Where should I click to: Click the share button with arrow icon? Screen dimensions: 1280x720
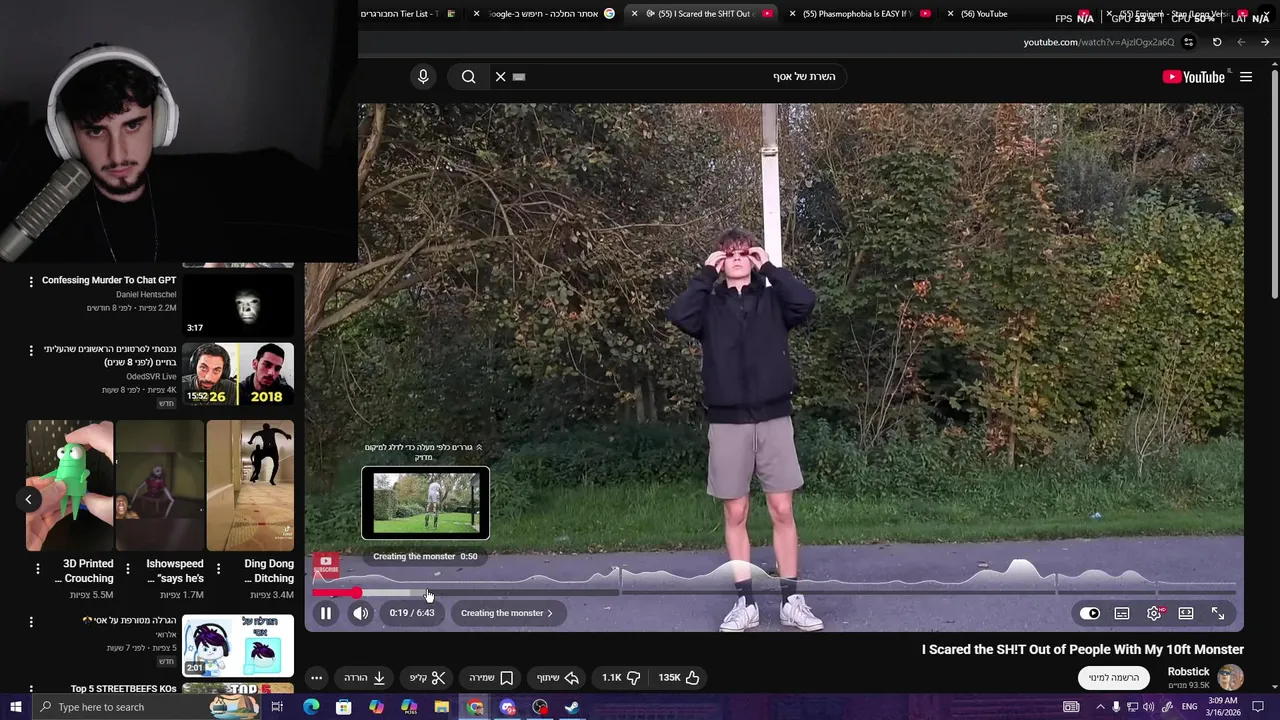click(558, 678)
